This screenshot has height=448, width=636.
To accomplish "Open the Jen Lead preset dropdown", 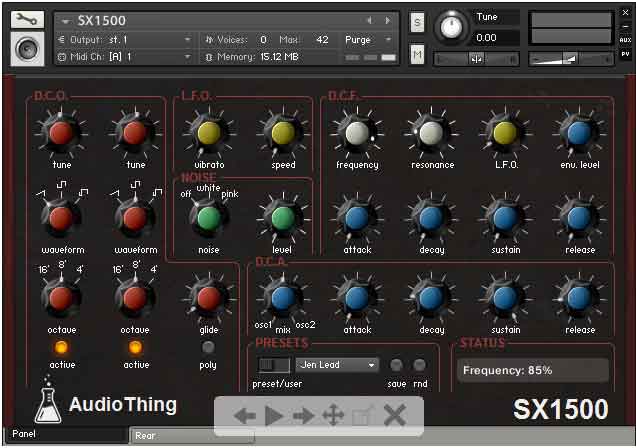I will tap(337, 365).
